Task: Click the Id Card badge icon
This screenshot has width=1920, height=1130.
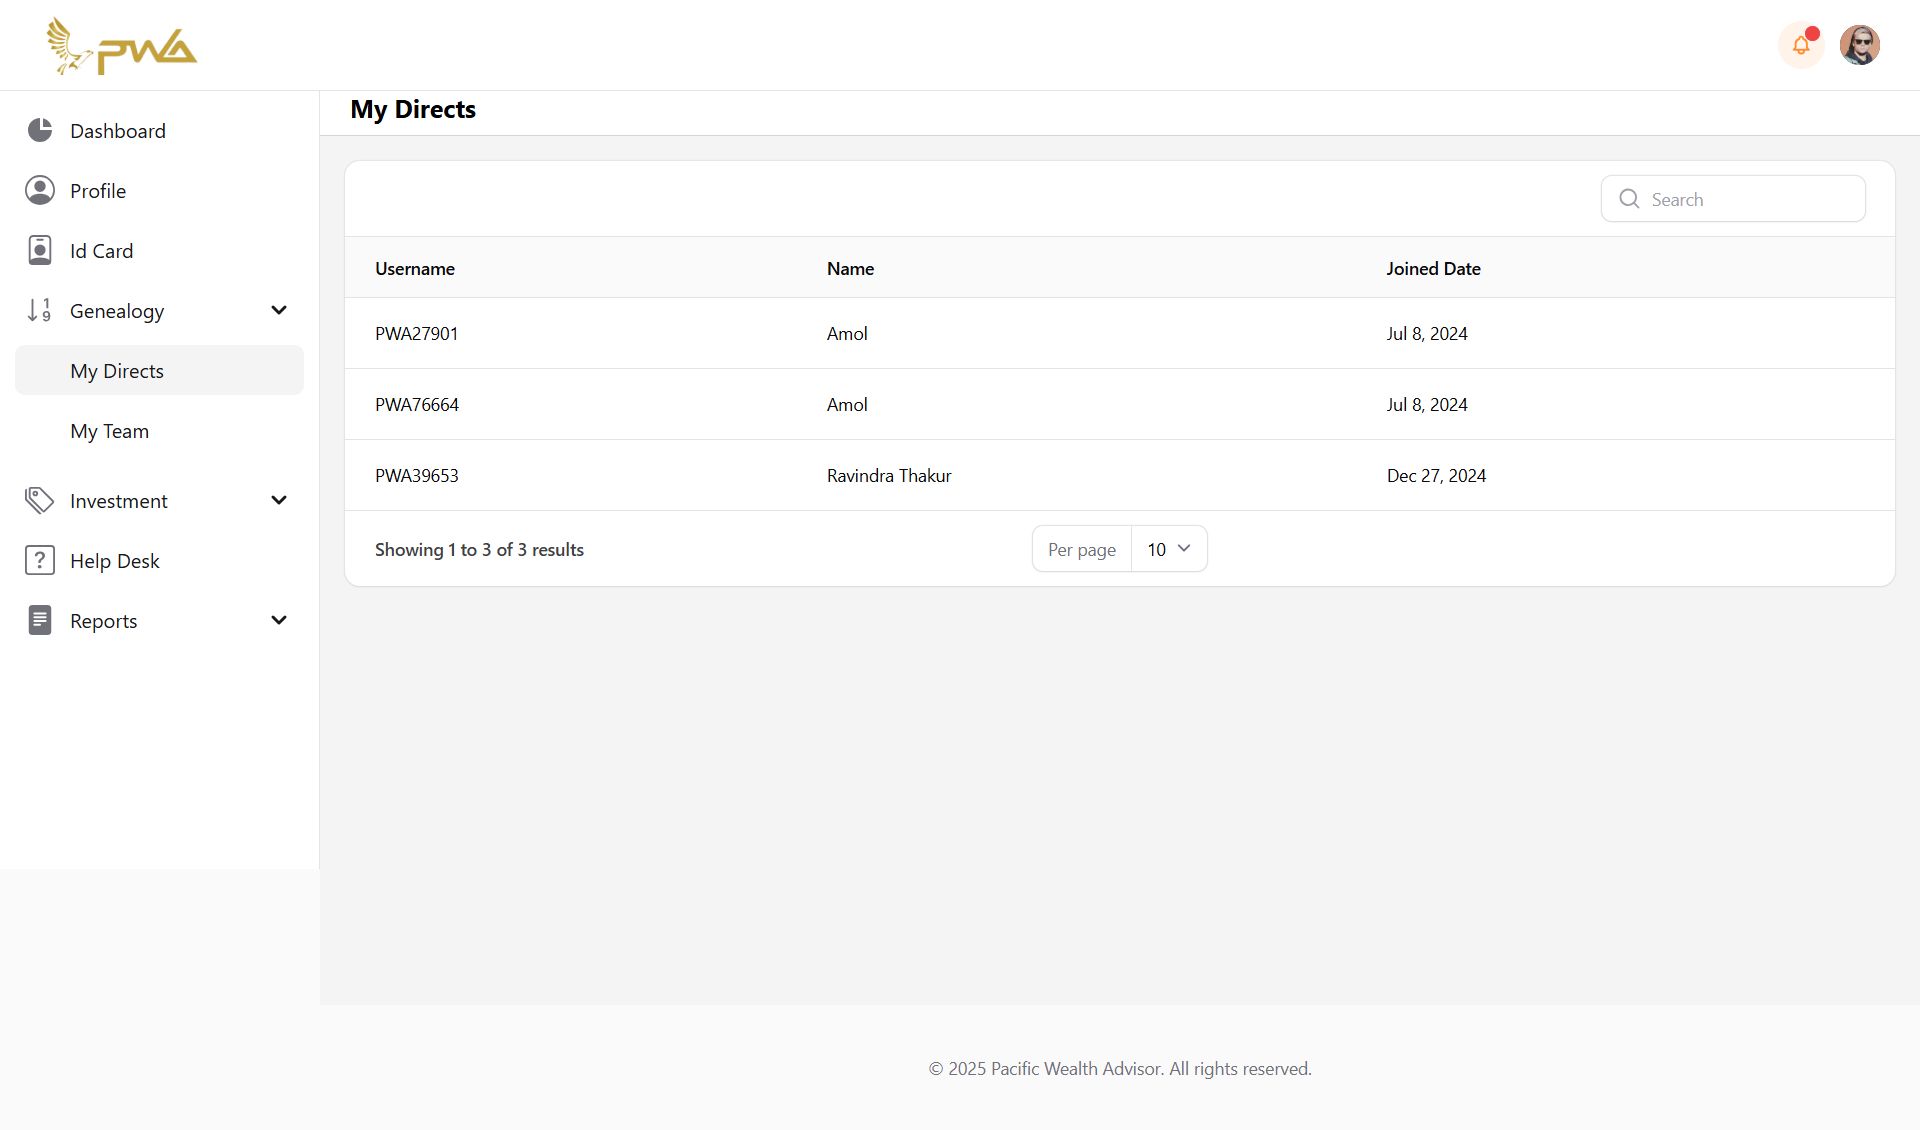Action: coord(40,250)
